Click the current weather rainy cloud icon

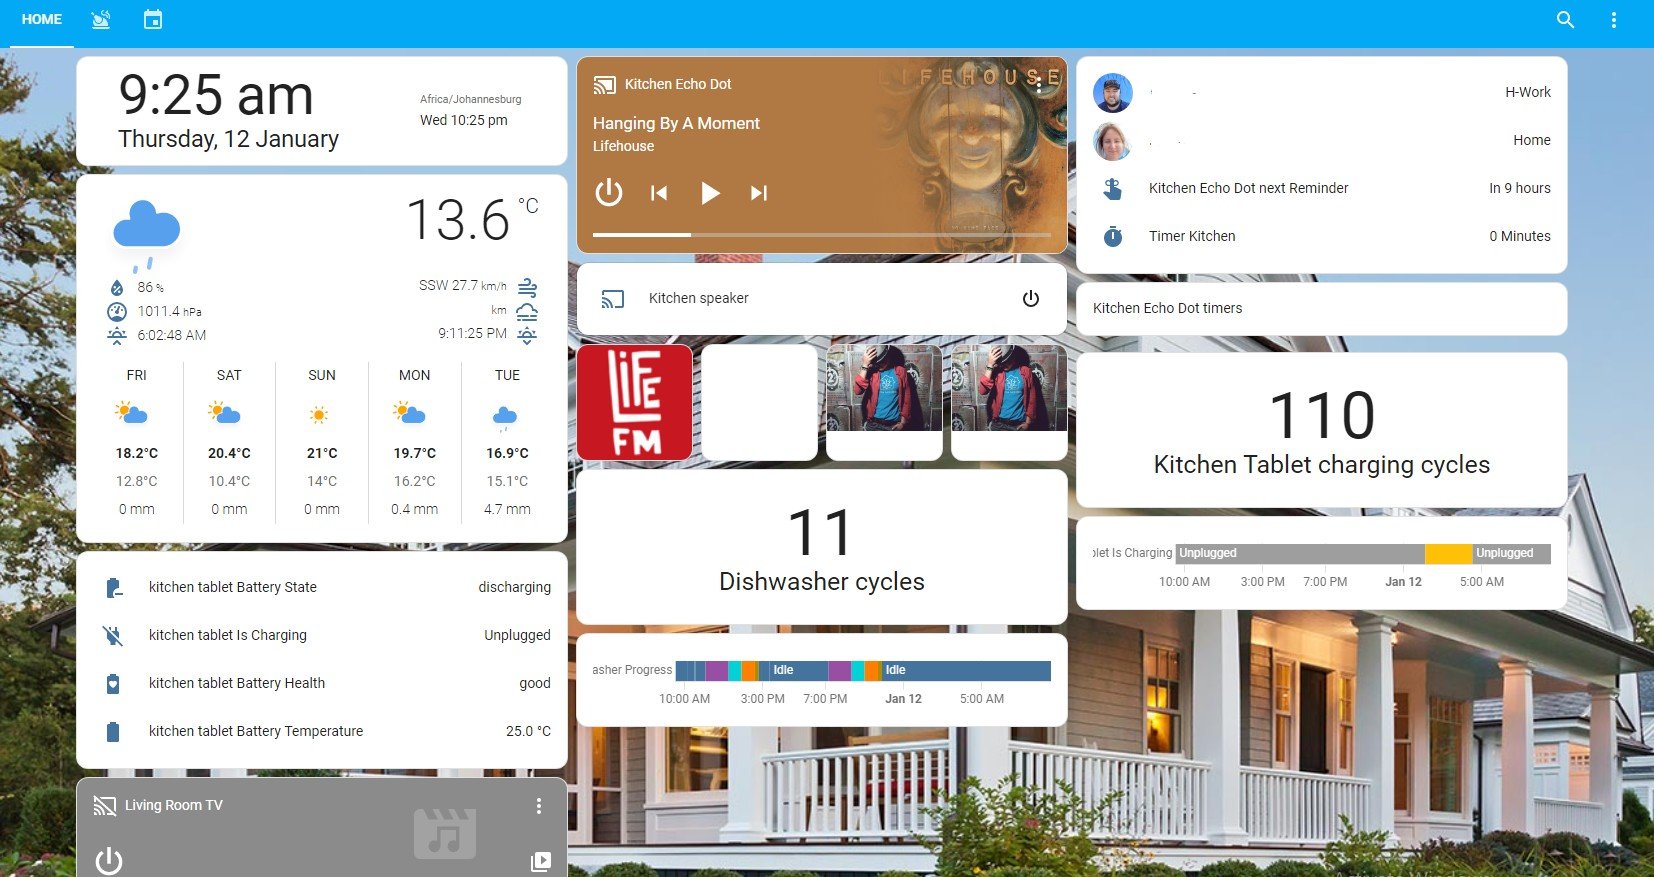(147, 234)
